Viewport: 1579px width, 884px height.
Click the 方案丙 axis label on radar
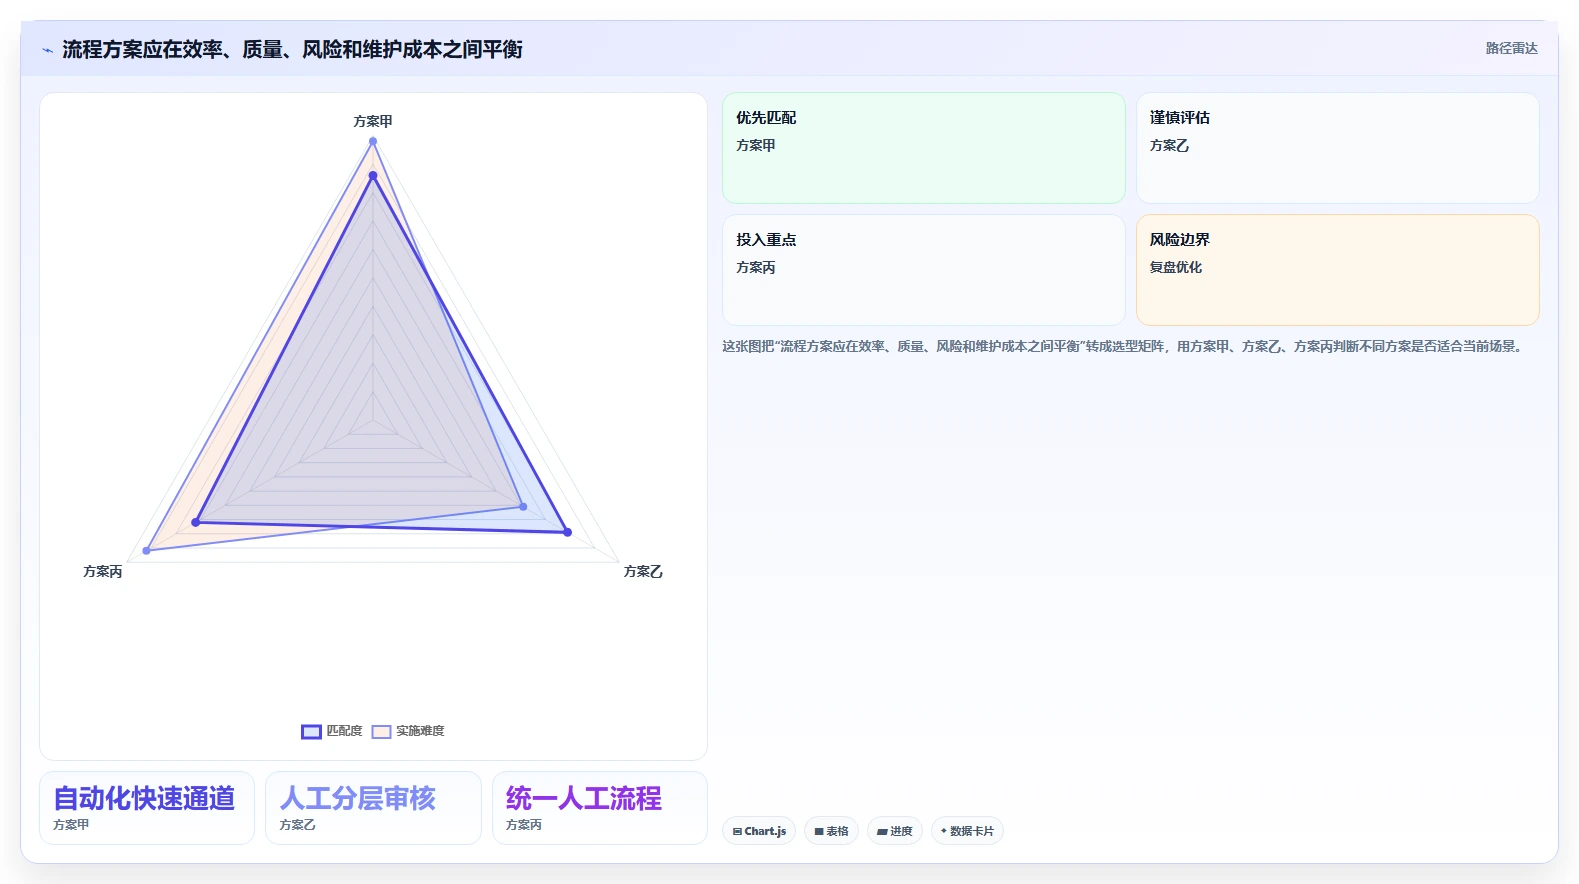[x=103, y=572]
